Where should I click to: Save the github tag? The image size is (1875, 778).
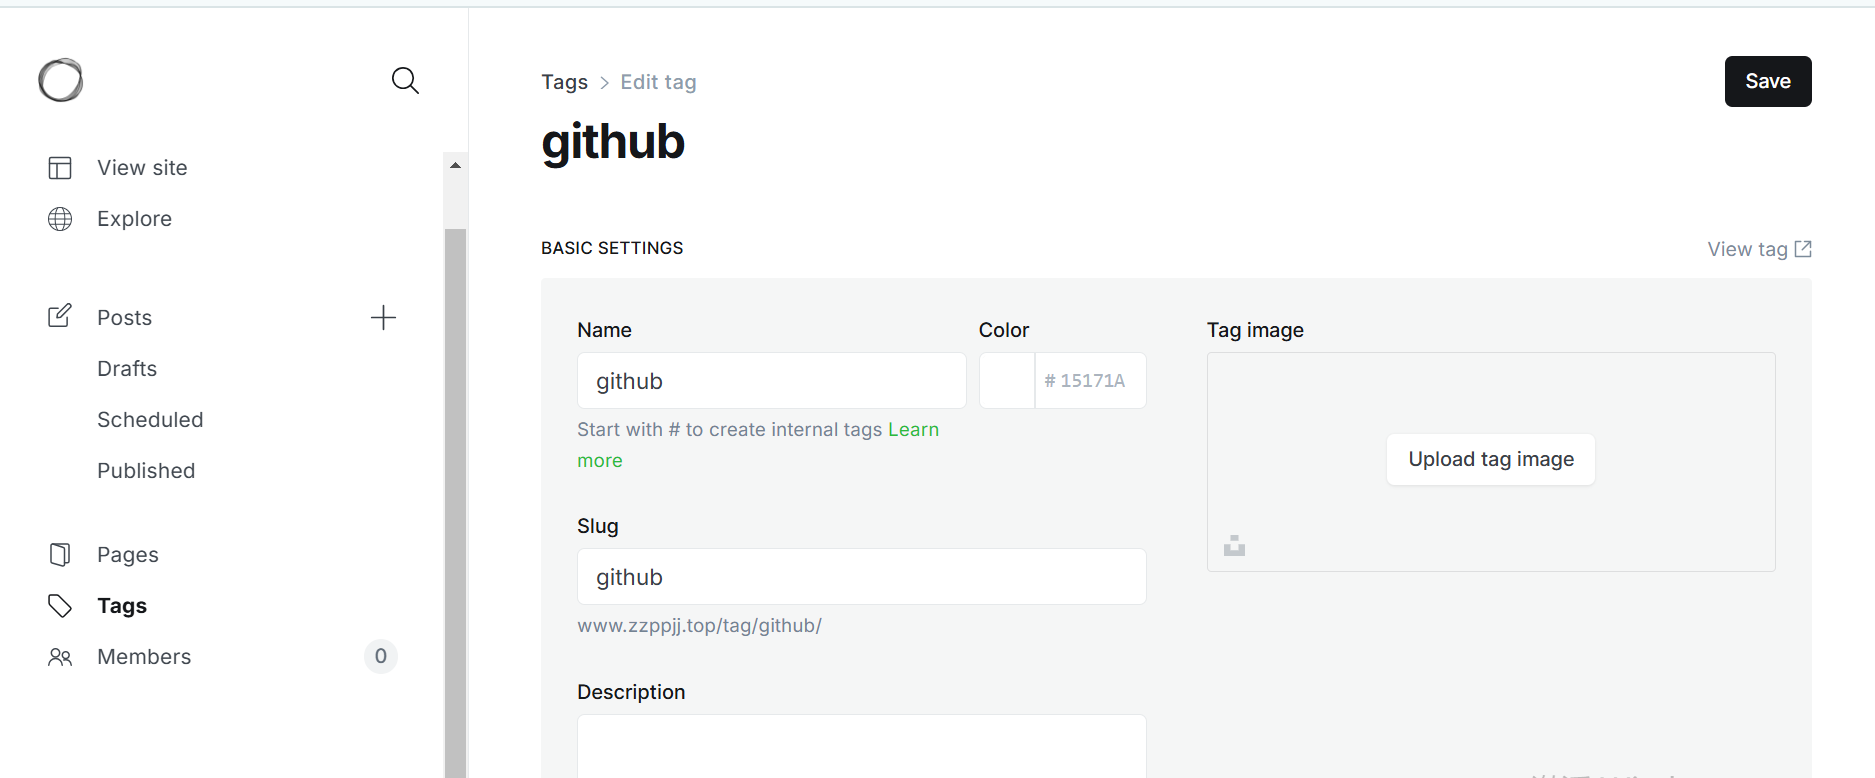click(1767, 81)
